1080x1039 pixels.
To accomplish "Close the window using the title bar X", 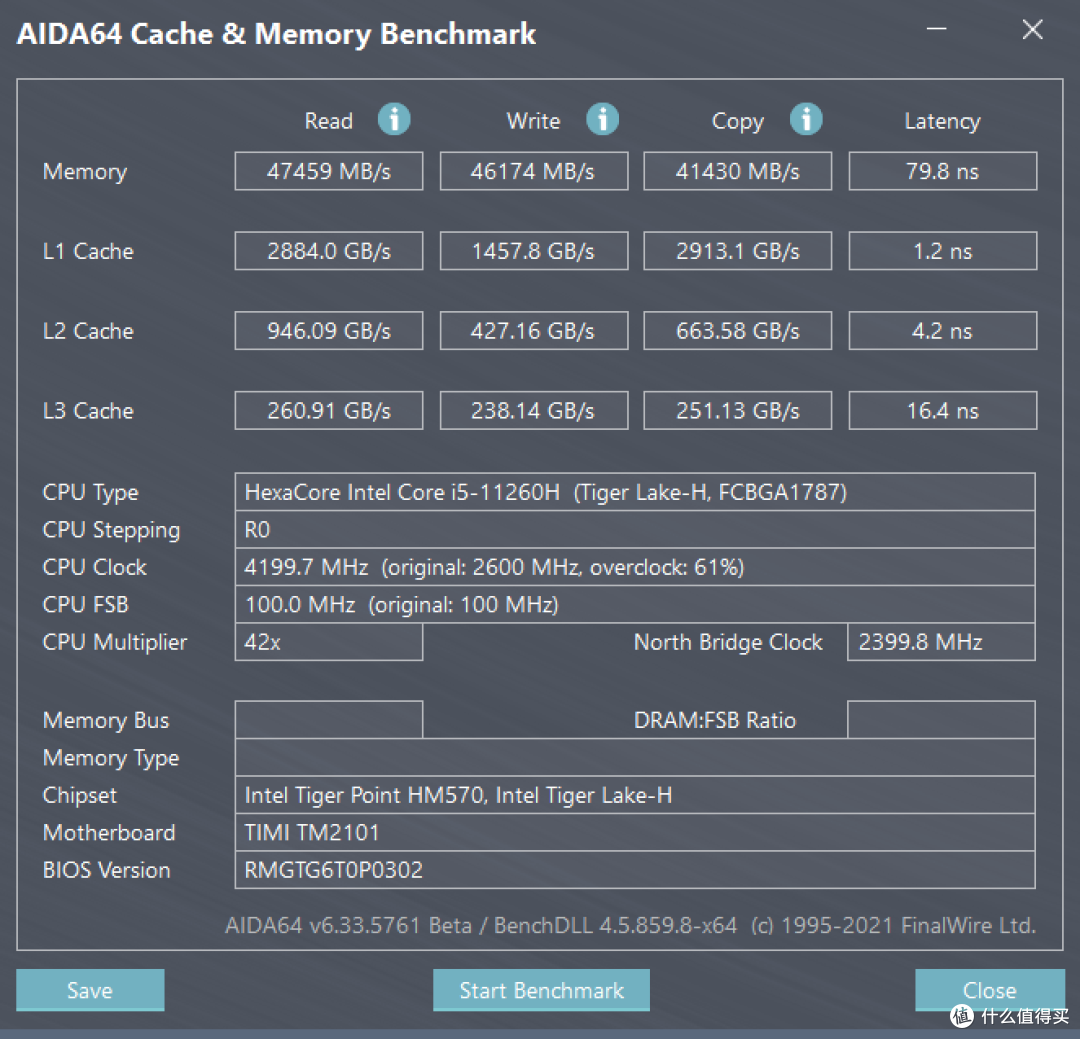I will 1032,30.
